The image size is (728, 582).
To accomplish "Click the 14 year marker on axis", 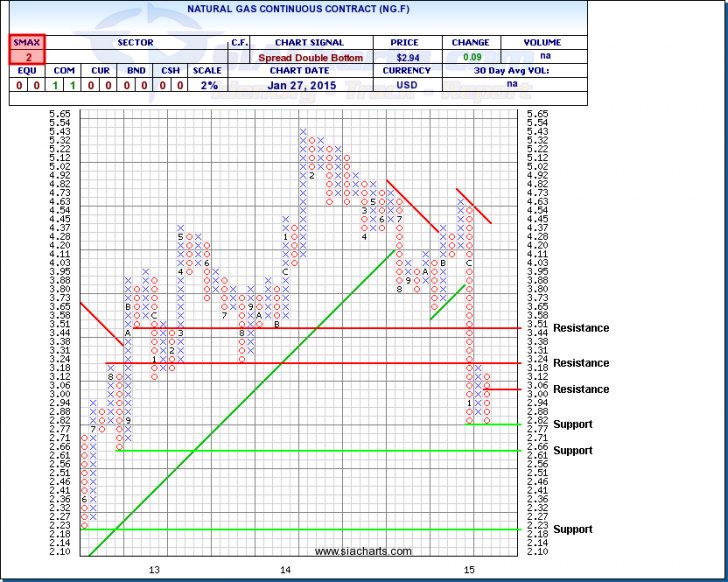I will click(286, 570).
